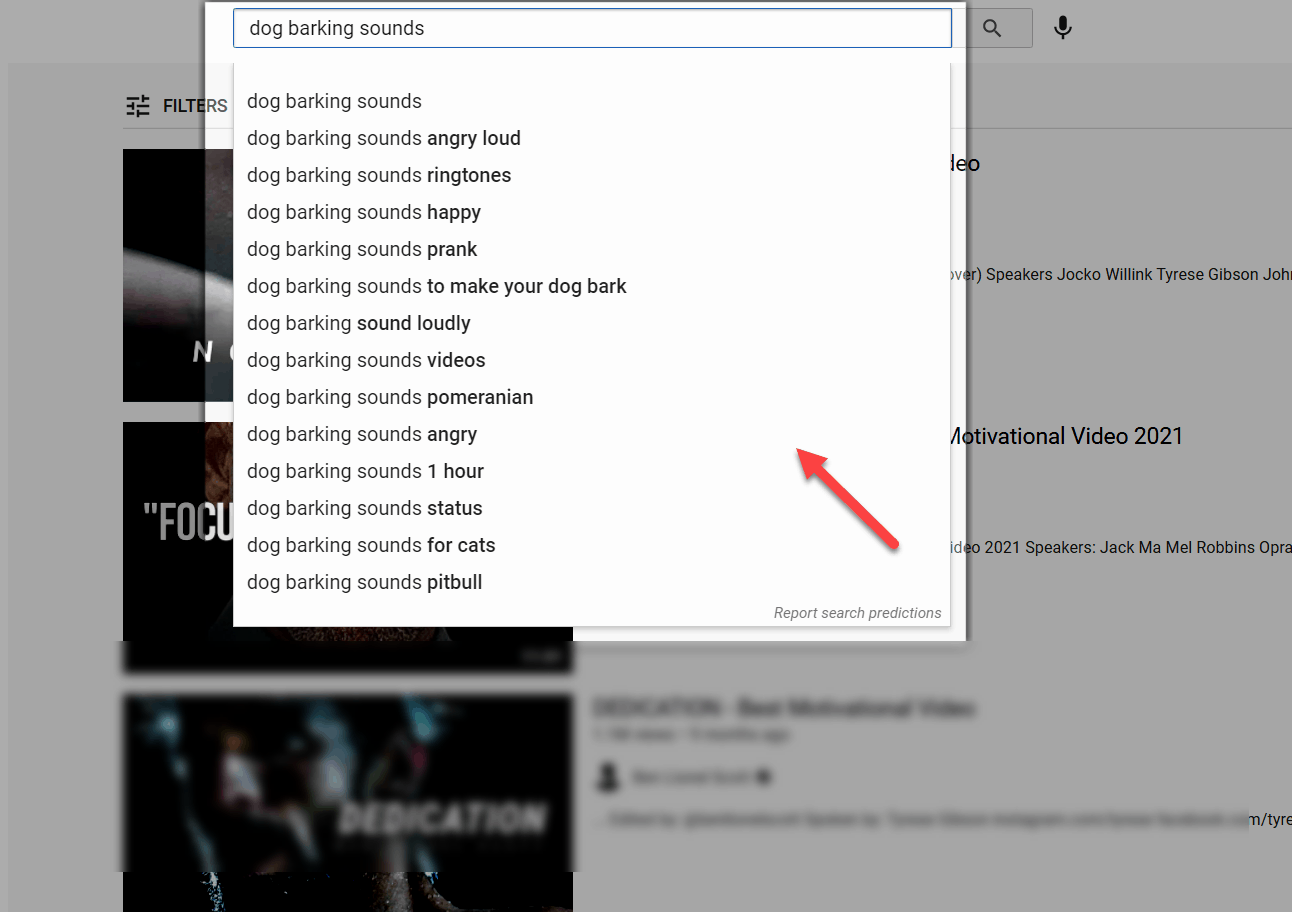Click the DEDICATION video thumbnail

point(347,783)
